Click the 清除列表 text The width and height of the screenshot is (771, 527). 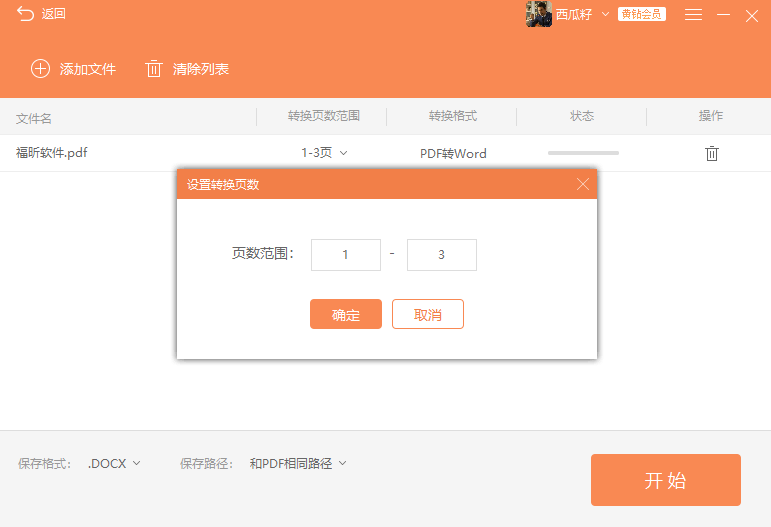[201, 69]
